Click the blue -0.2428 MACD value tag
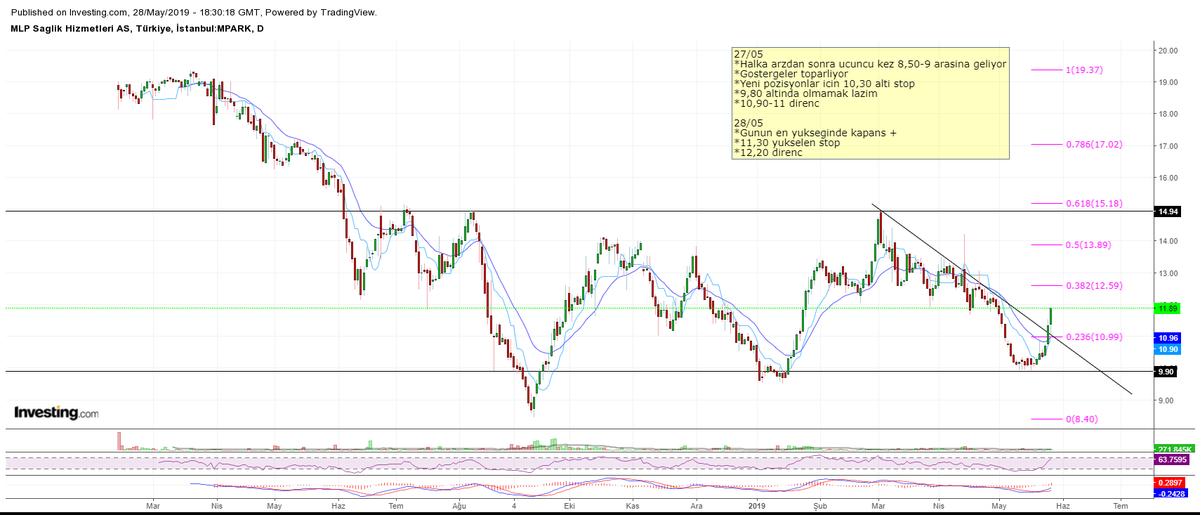 (1169, 494)
